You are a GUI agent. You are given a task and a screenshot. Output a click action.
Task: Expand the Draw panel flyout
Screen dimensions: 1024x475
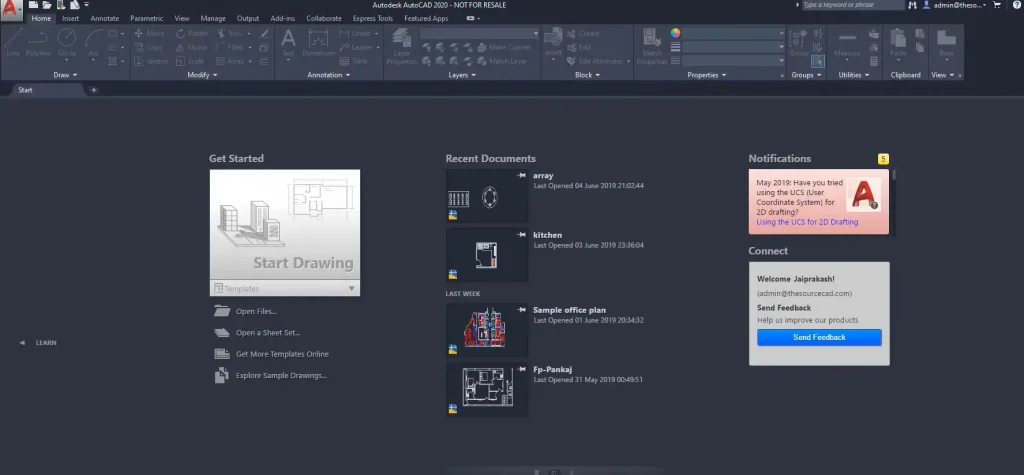click(65, 75)
